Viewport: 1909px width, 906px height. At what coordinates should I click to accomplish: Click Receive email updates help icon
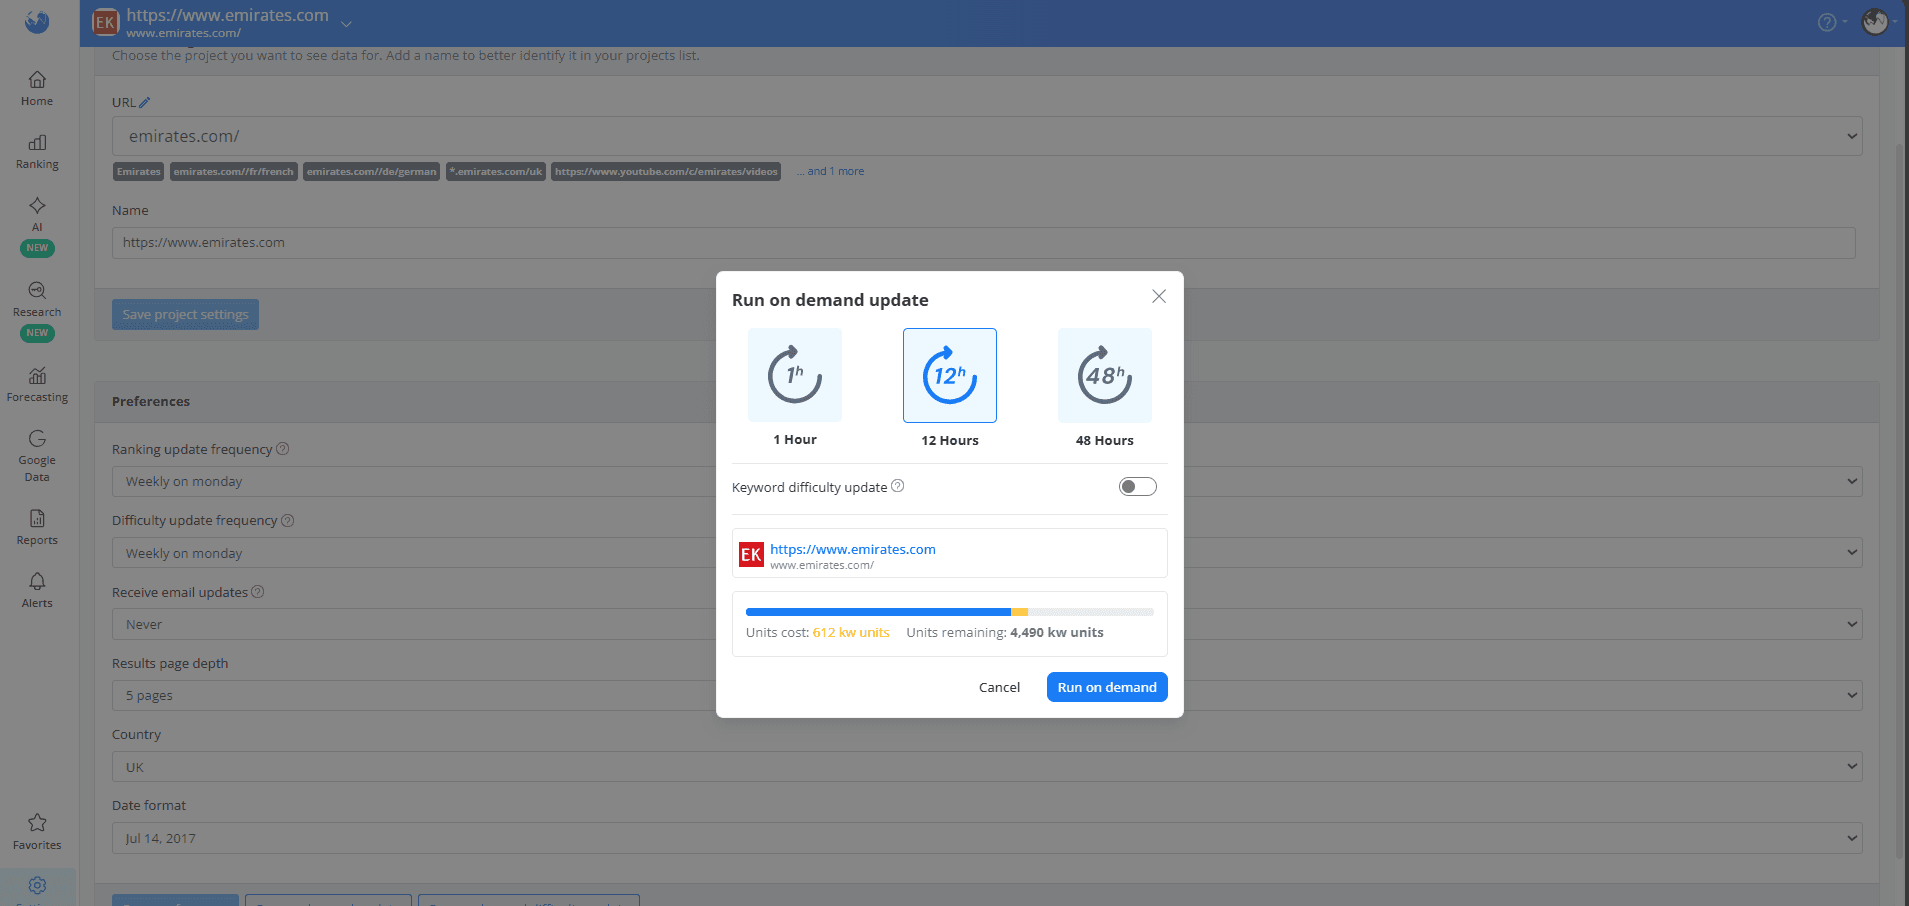pos(258,592)
